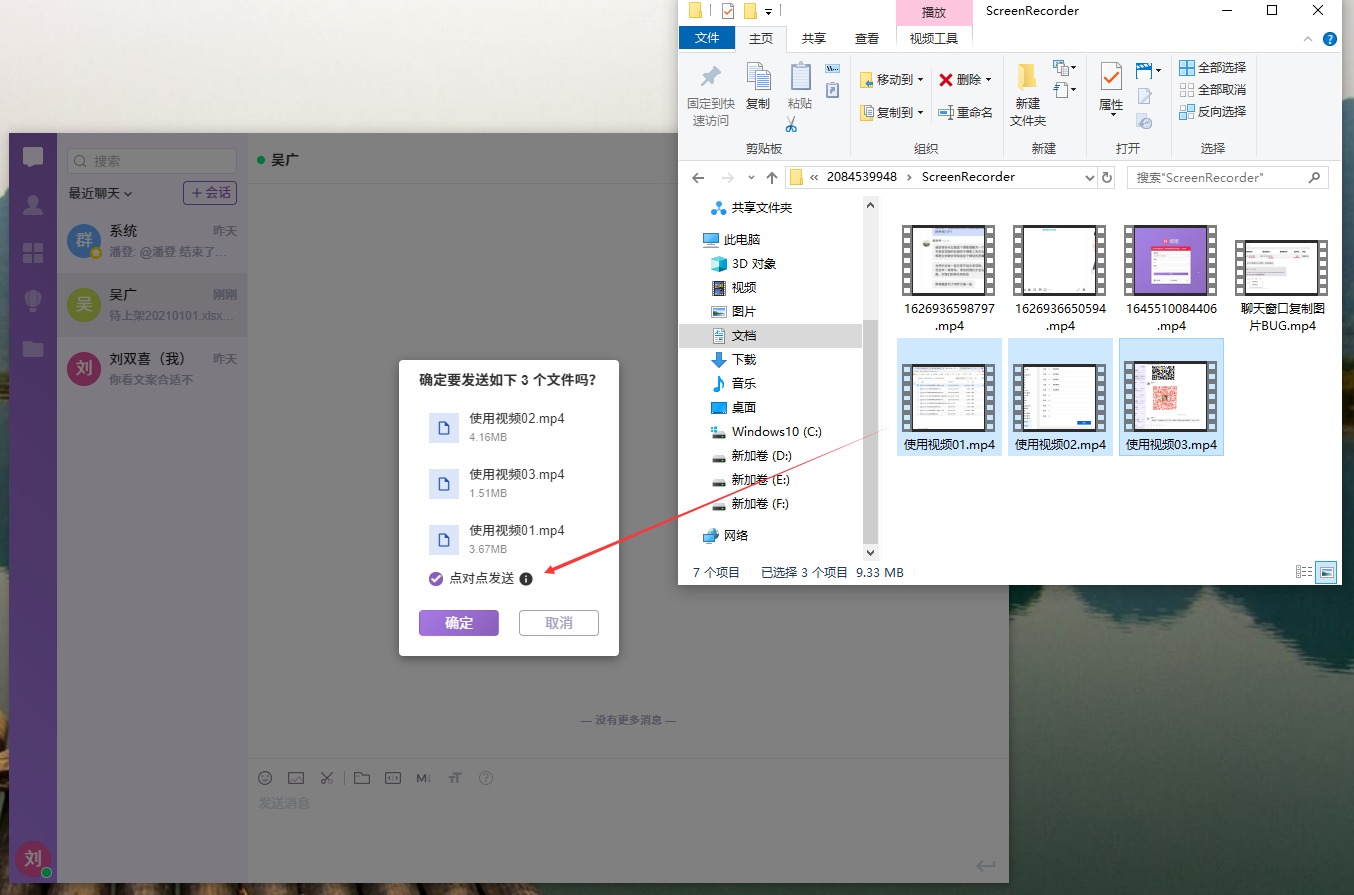The image size is (1354, 895).
Task: Click the help question icon in chat toolbar
Action: [486, 777]
